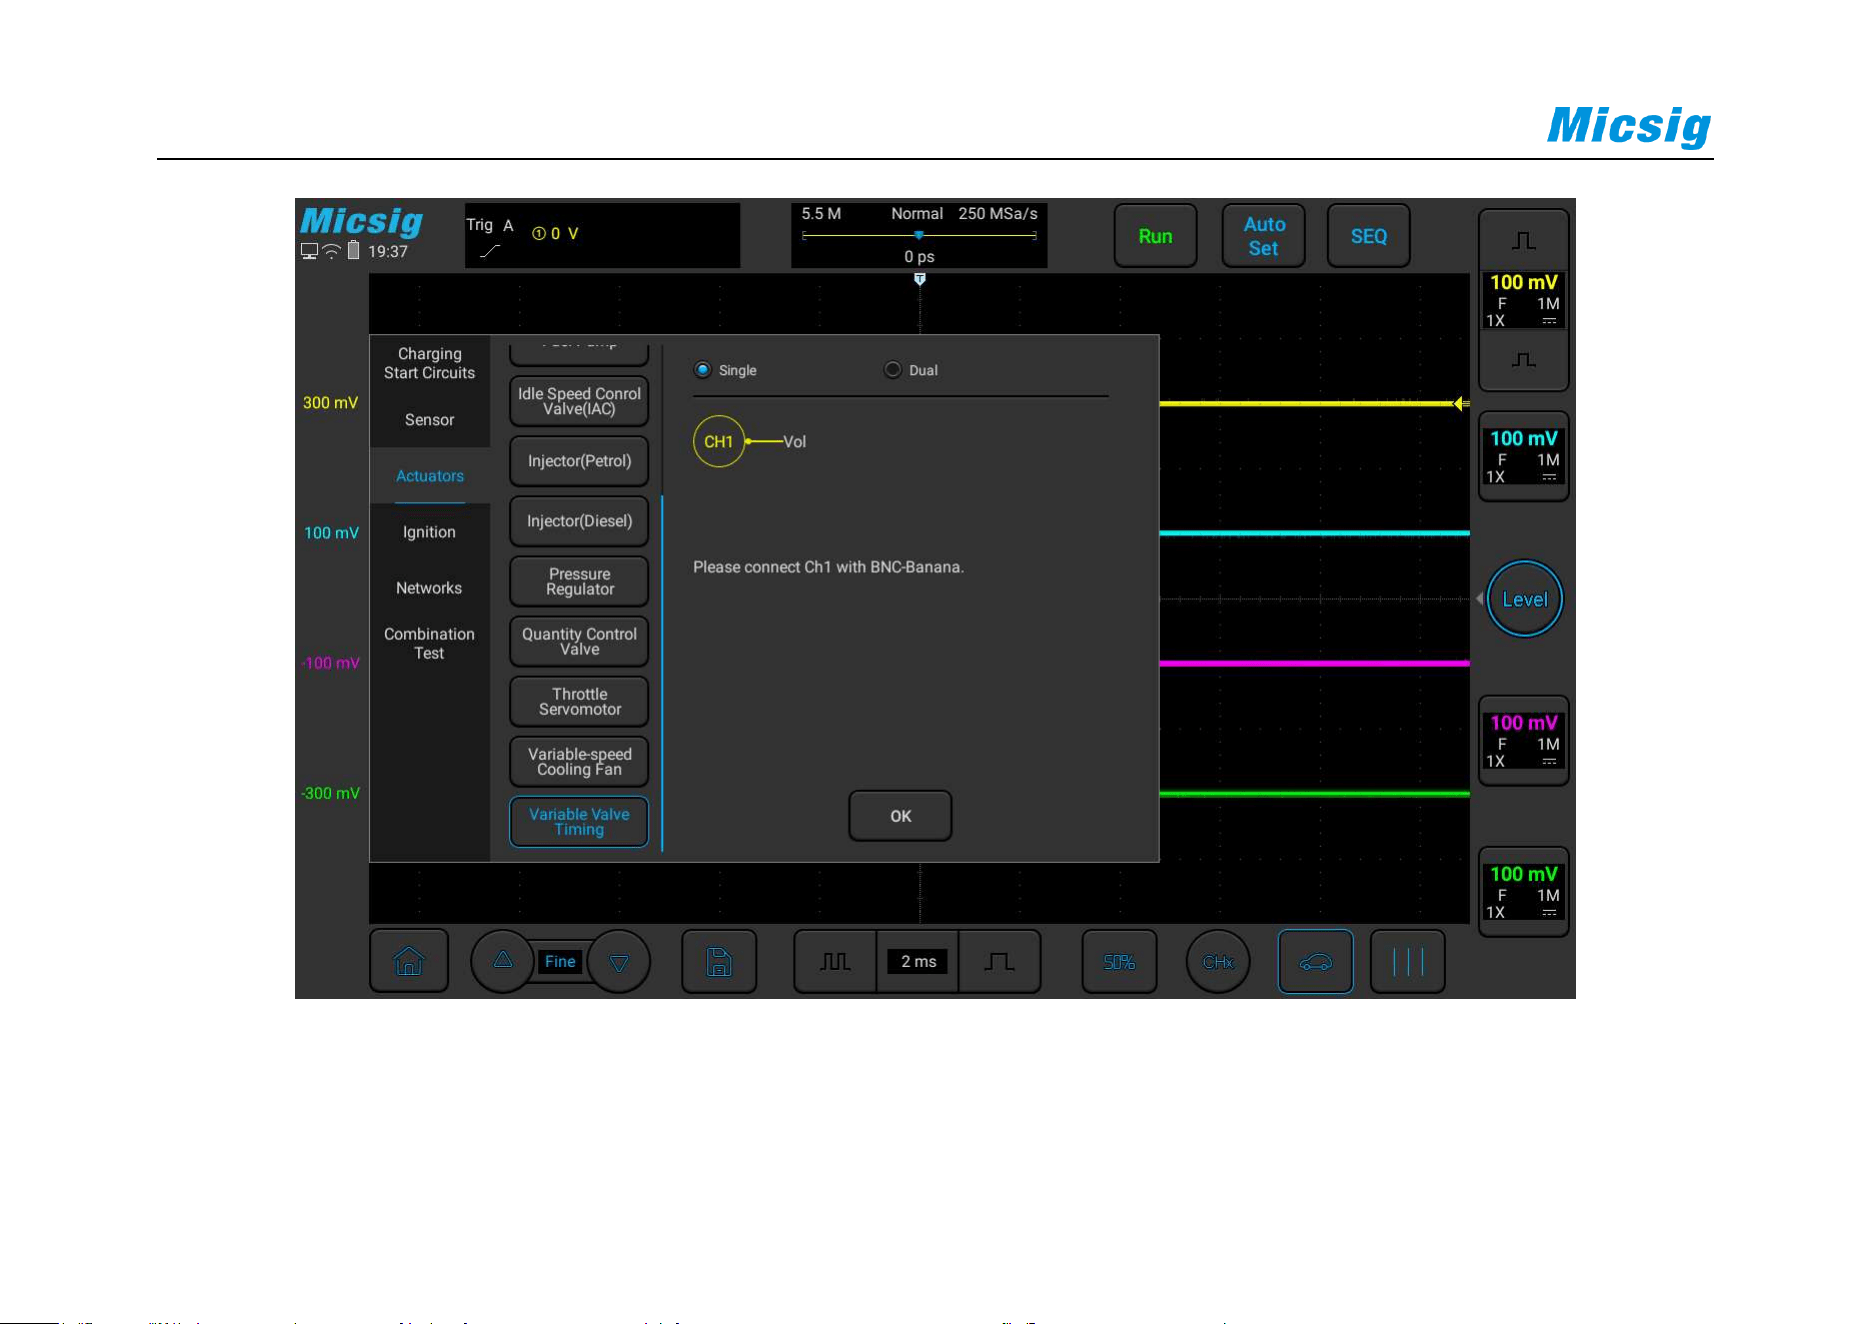Click the -300 mV green channel label
Viewport: 1872px width, 1324px height.
[x=330, y=793]
